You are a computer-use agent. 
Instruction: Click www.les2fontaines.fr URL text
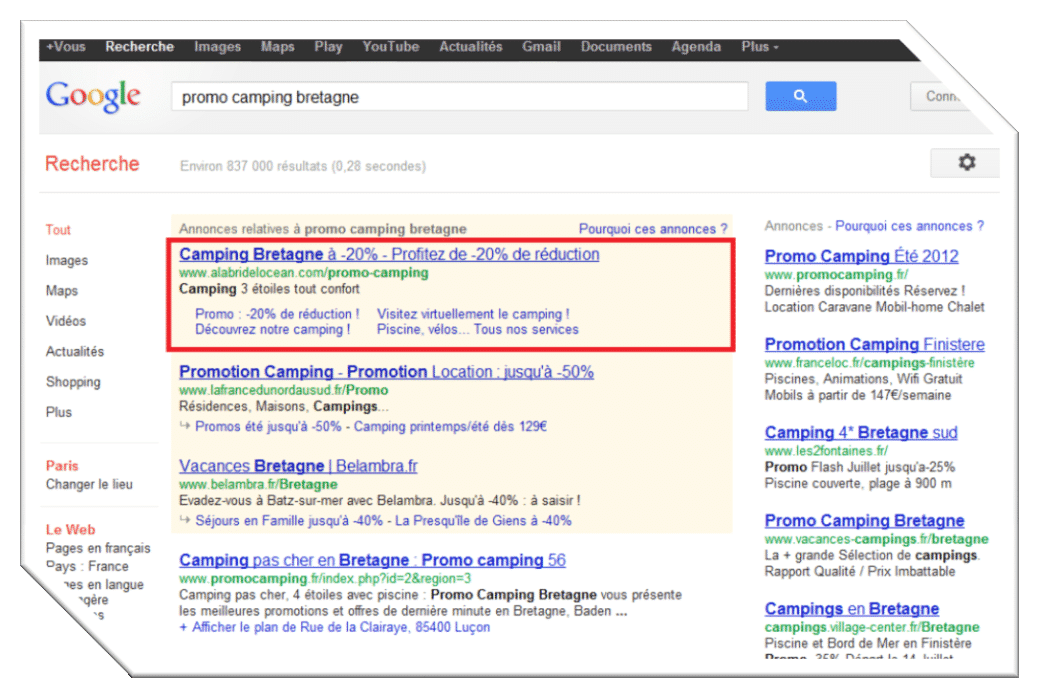click(x=826, y=451)
